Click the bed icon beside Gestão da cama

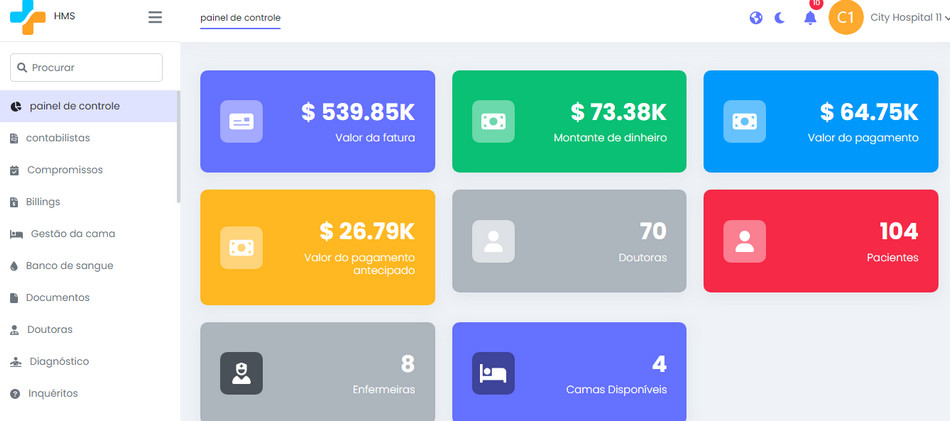pos(16,234)
